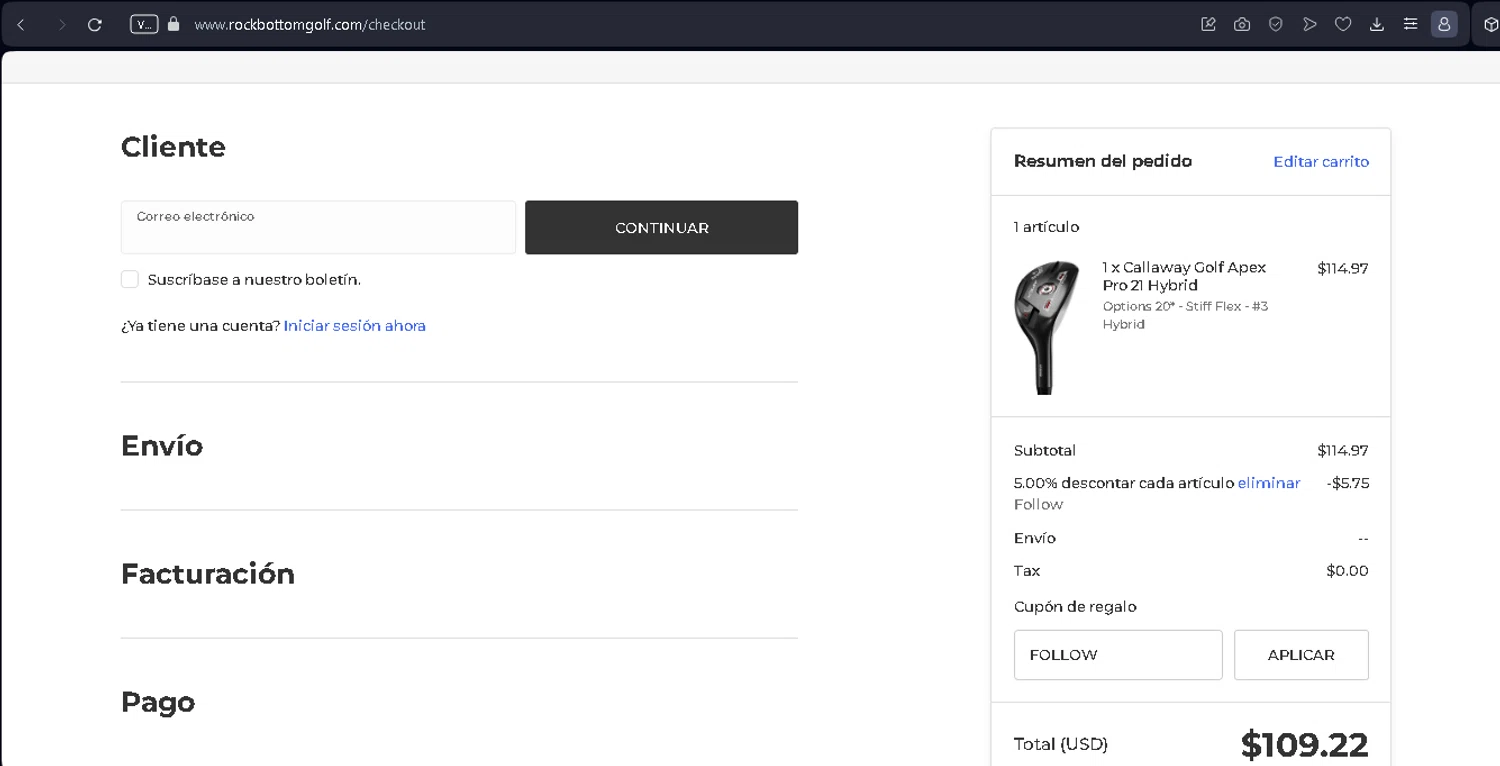The height and width of the screenshot is (766, 1500).
Task: Open the shield privacy protection icon
Action: point(1276,24)
